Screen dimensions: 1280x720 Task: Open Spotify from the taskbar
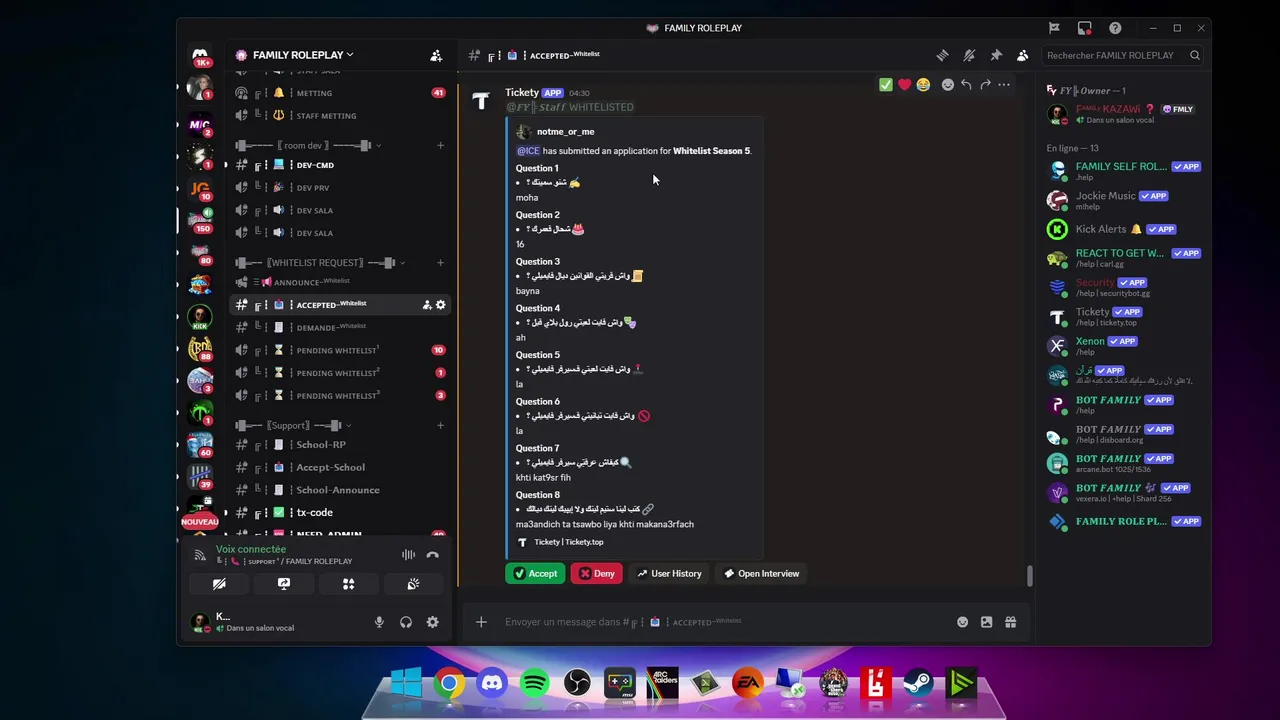pyautogui.click(x=534, y=684)
